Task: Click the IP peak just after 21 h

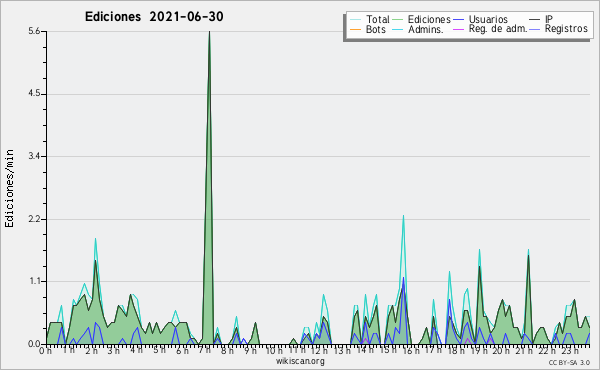Action: tap(528, 256)
